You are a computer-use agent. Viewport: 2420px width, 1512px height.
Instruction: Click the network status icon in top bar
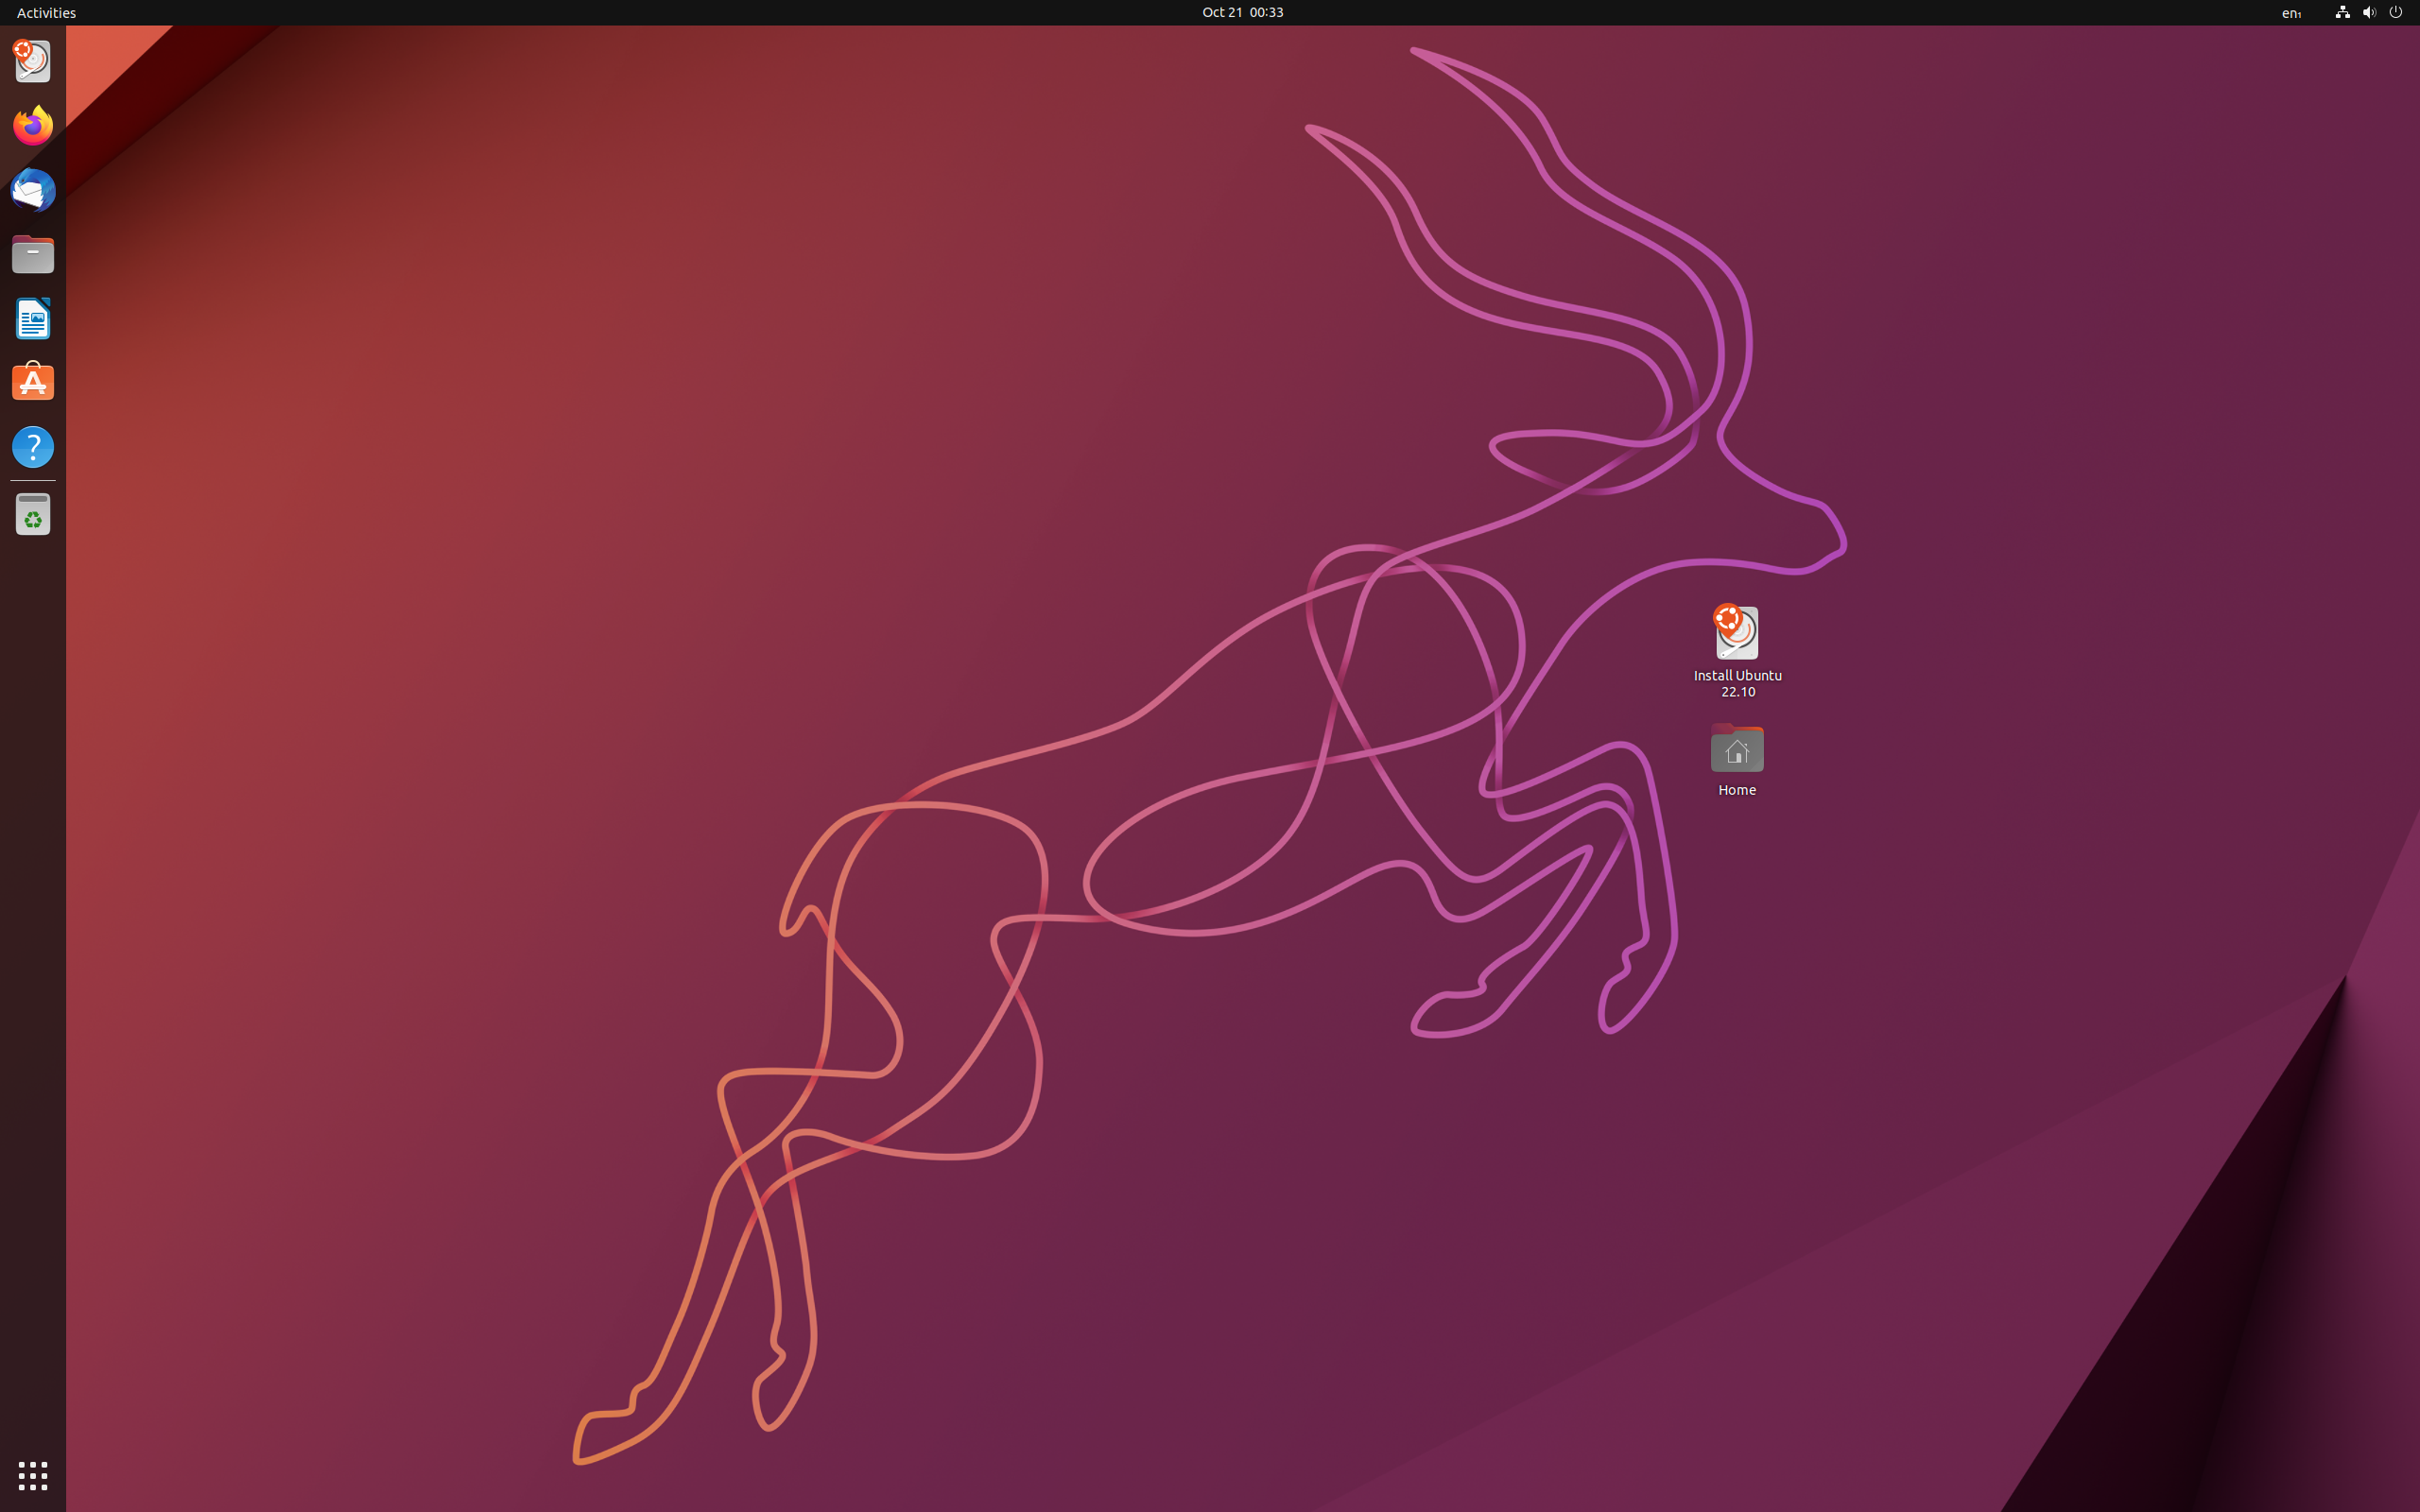point(2342,12)
